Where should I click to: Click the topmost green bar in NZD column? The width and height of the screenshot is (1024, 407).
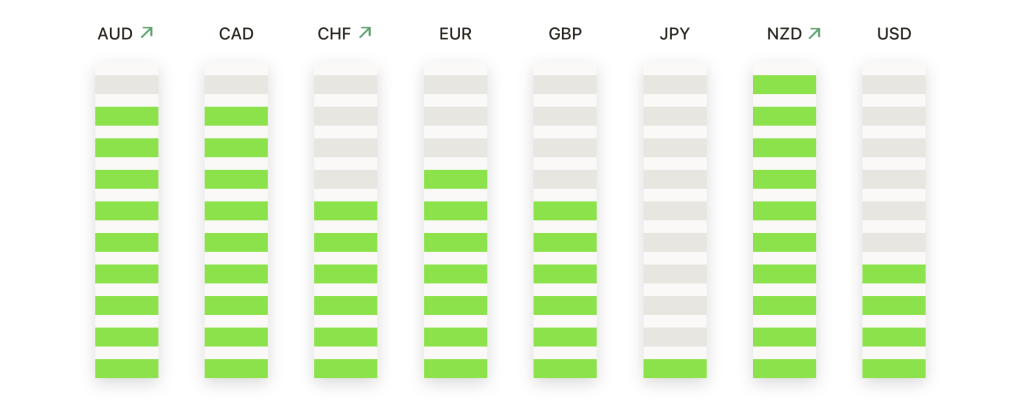(x=784, y=84)
